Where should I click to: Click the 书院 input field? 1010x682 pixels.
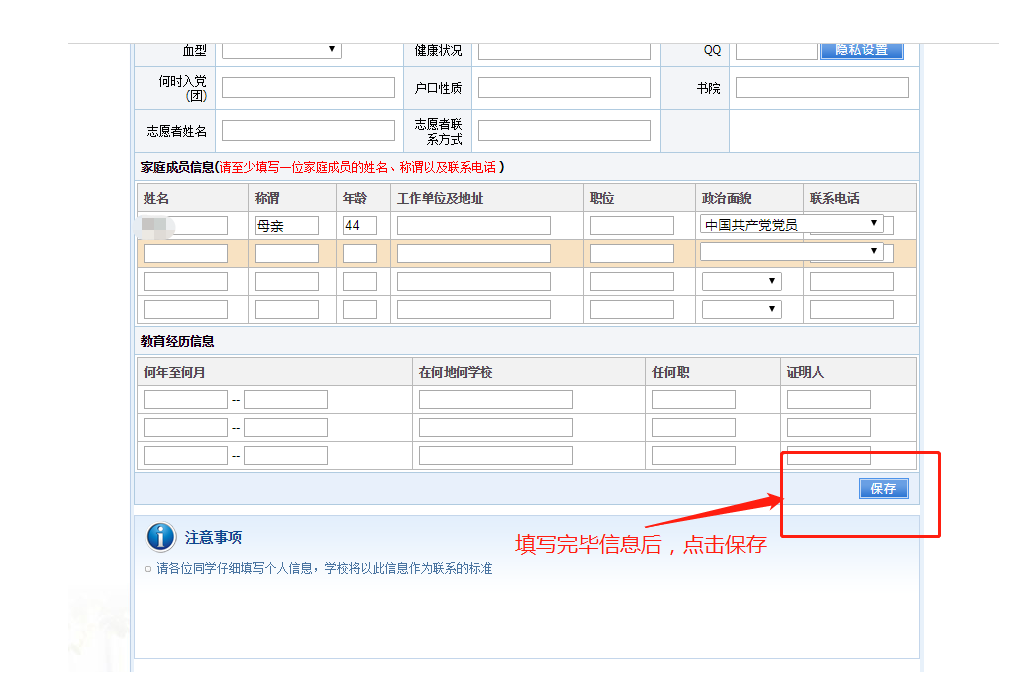pos(822,88)
